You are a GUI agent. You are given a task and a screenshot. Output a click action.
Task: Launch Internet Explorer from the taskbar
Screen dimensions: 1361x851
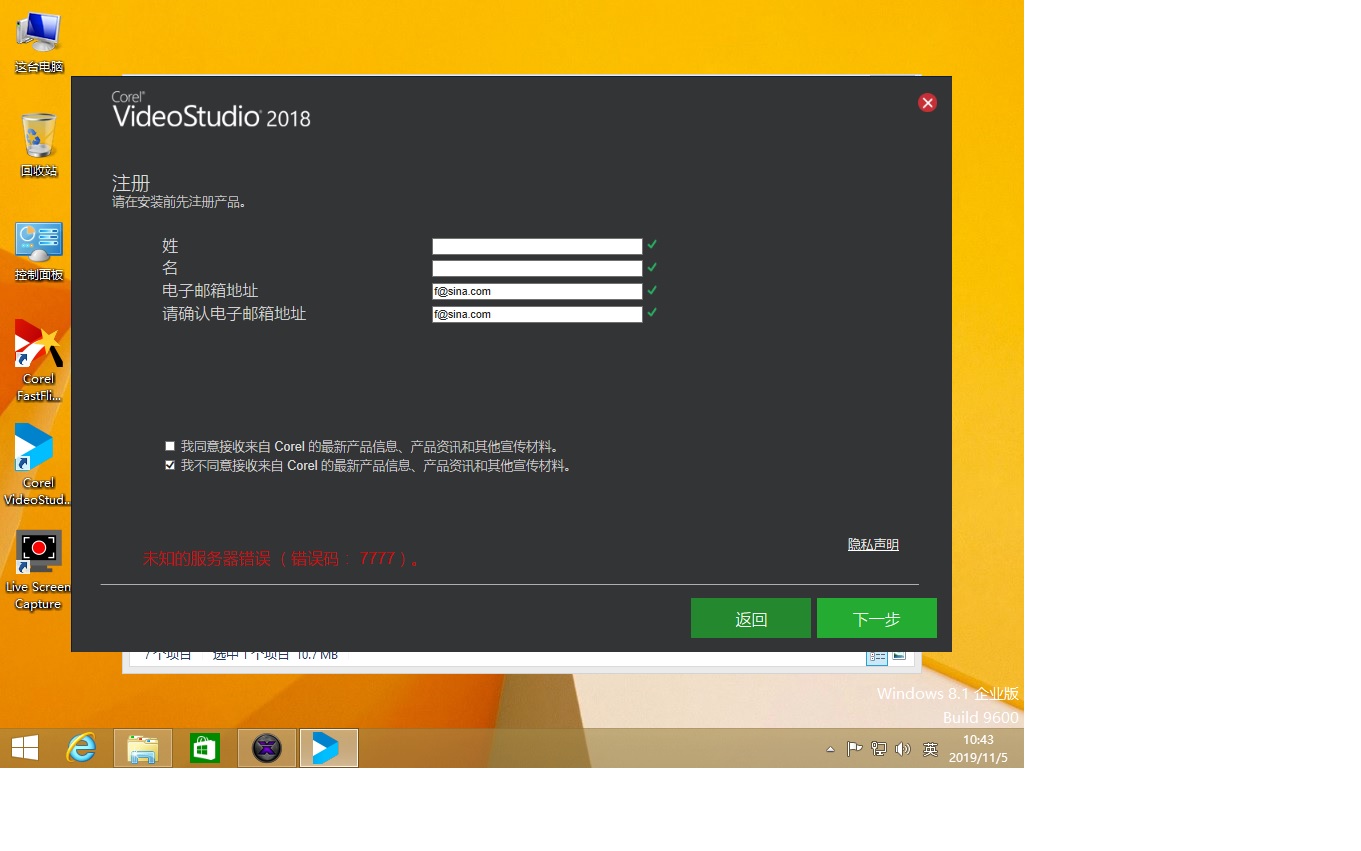click(81, 748)
